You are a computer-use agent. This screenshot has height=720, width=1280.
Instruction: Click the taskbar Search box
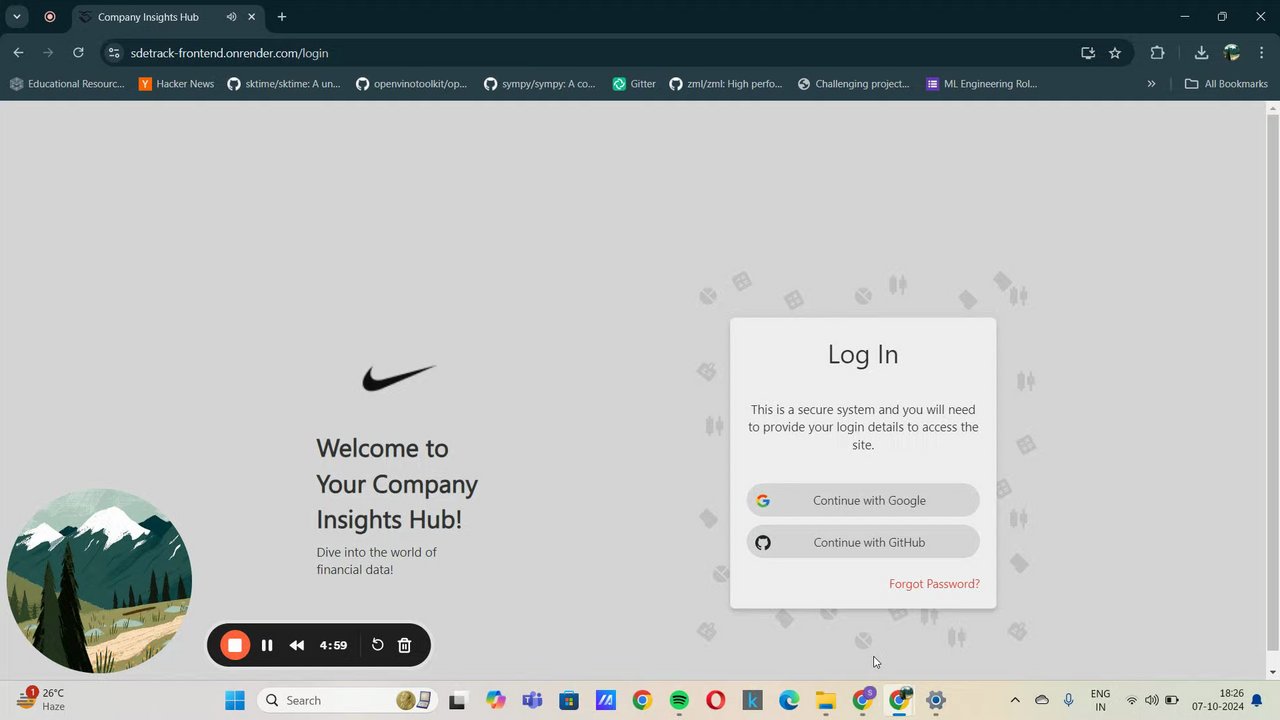346,700
